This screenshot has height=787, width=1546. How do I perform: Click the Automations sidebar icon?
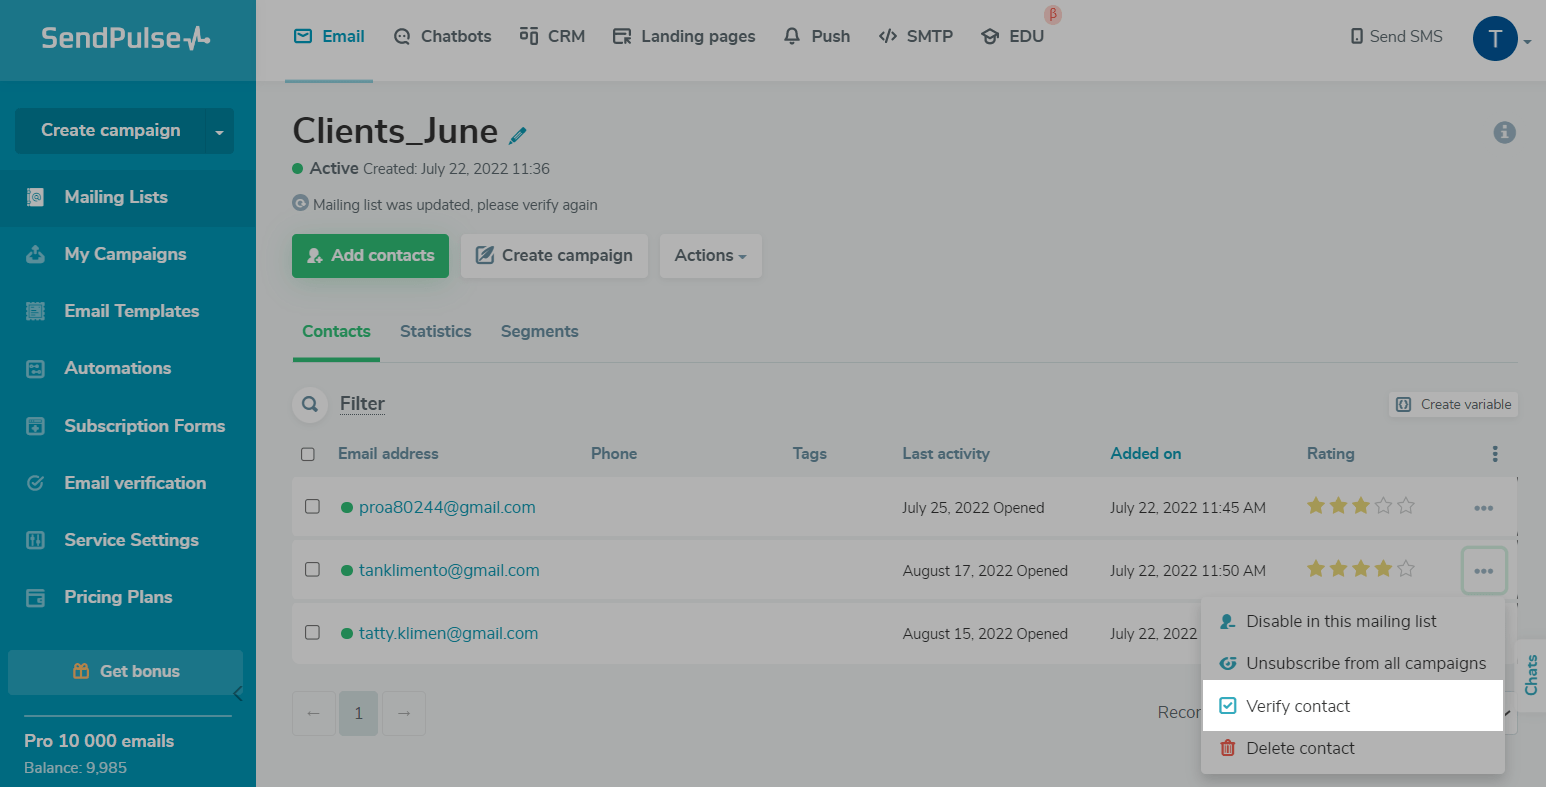(x=35, y=369)
